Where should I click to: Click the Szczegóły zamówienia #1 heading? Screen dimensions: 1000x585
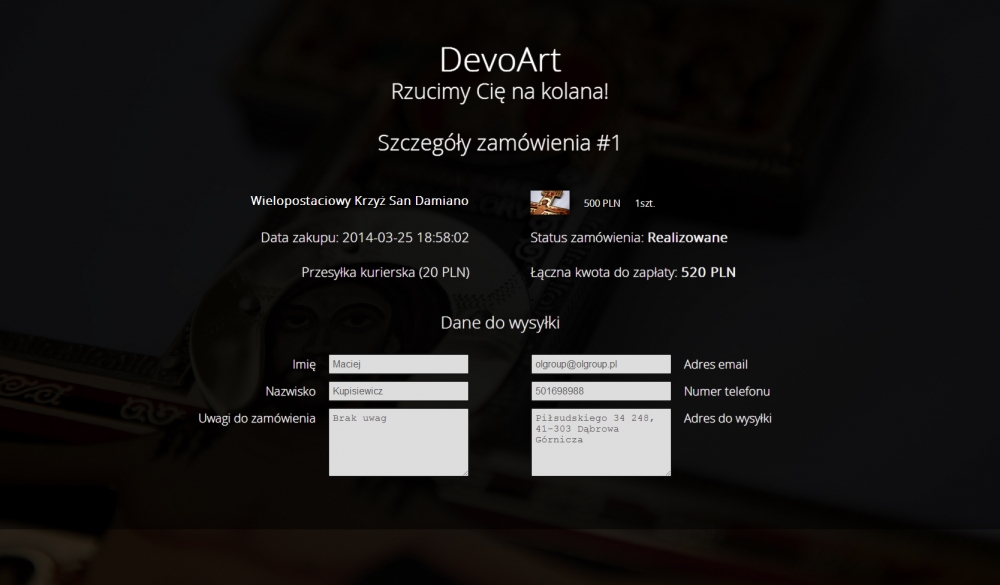pos(499,143)
